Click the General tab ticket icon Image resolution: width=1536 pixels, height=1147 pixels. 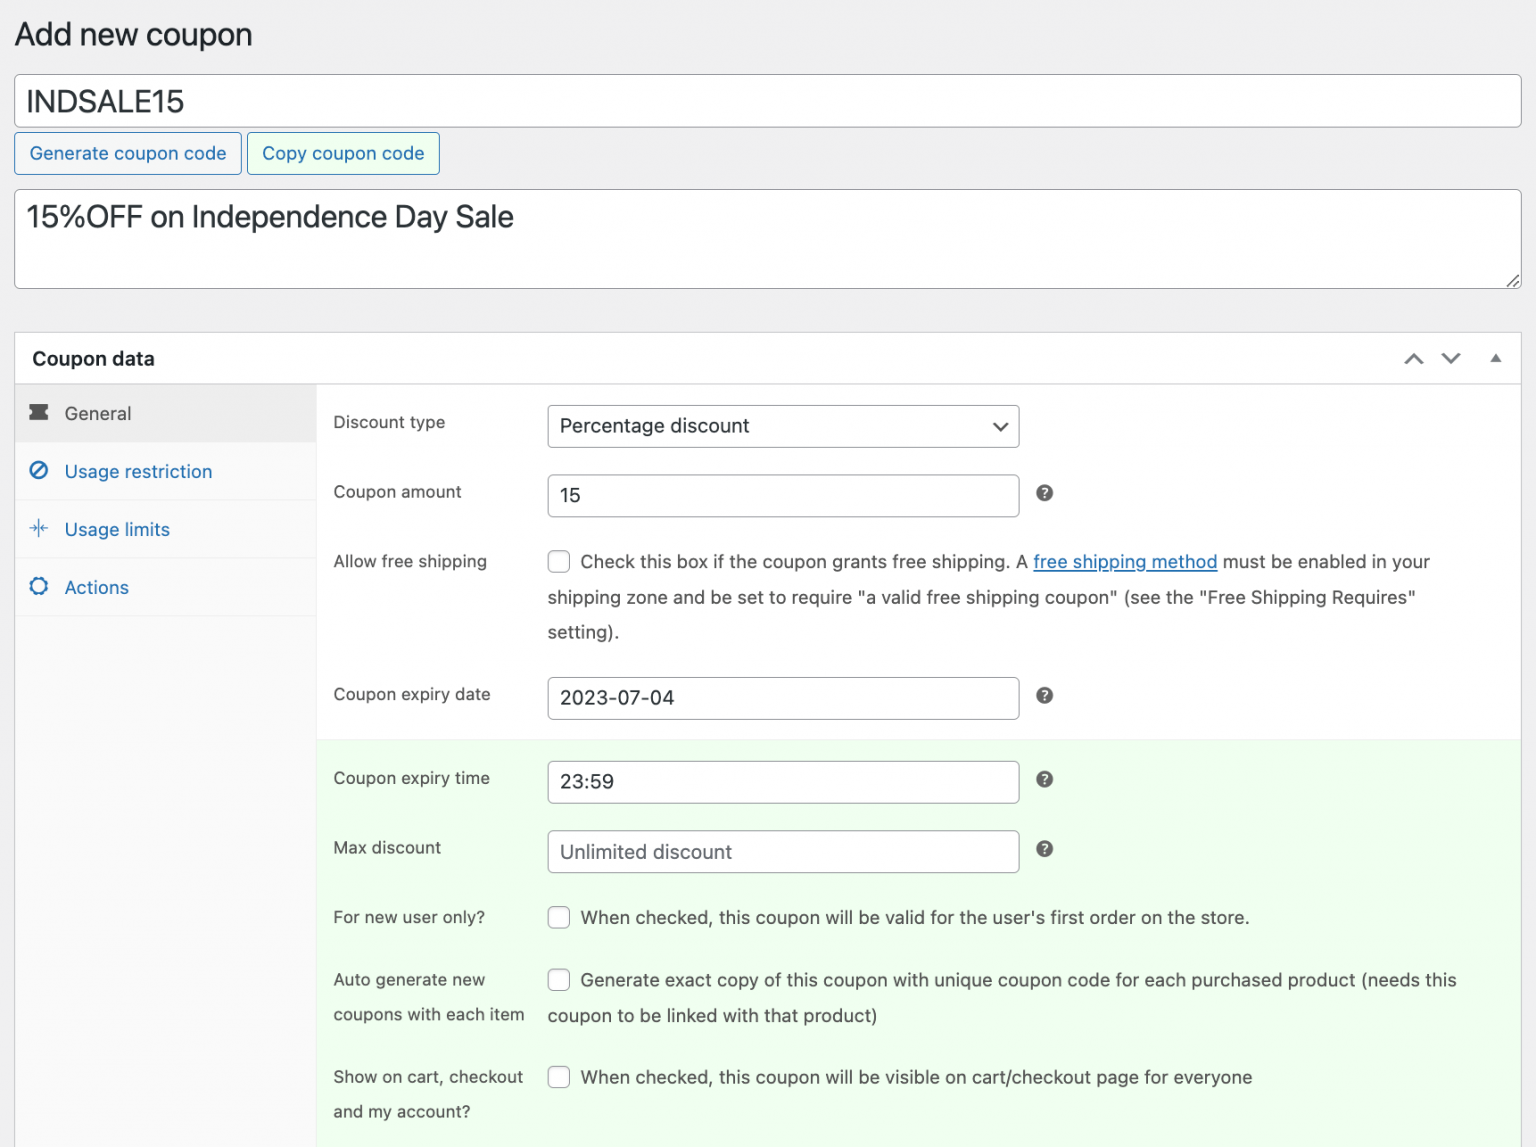[x=39, y=413]
